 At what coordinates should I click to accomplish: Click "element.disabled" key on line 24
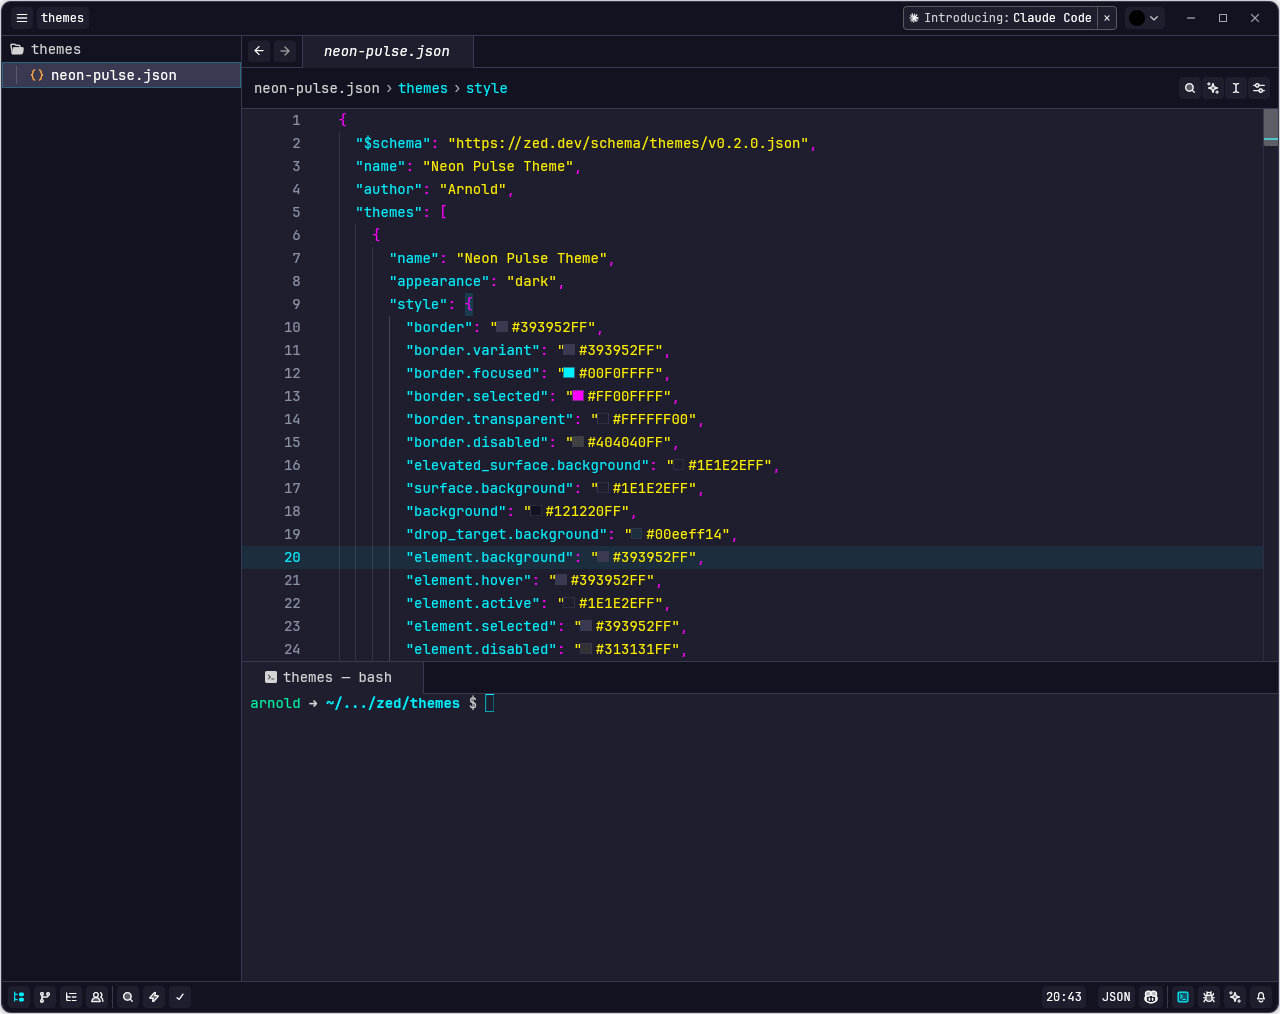click(x=482, y=649)
